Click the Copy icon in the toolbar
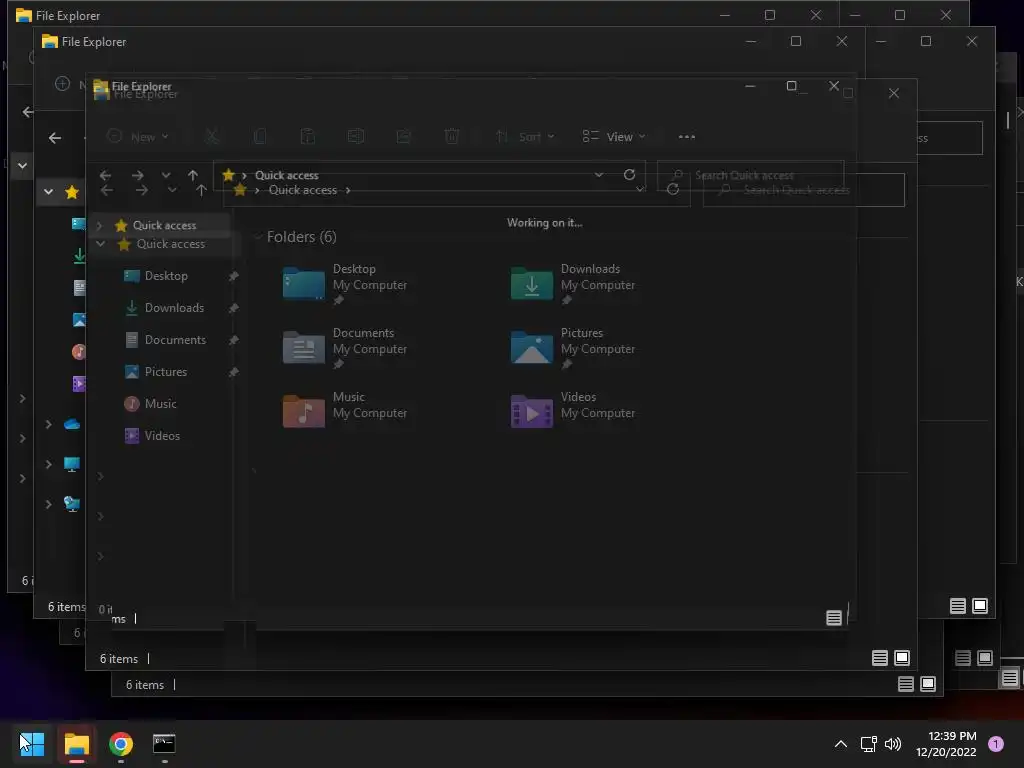The height and width of the screenshot is (768, 1024). coord(260,136)
